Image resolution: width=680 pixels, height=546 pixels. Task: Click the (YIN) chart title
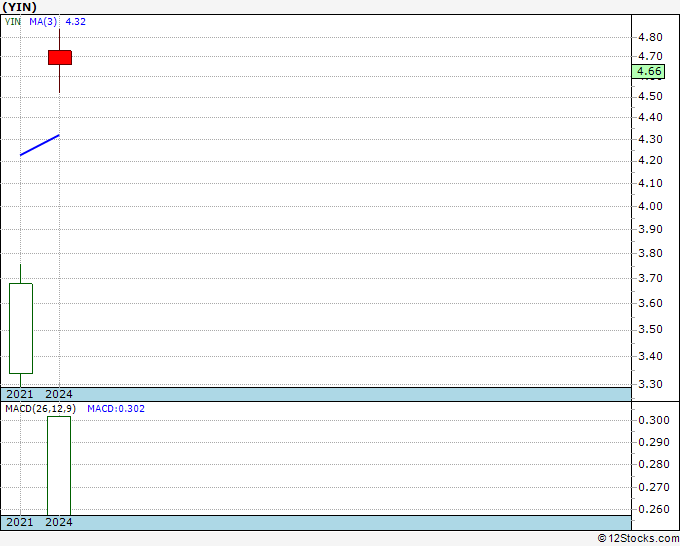coord(20,7)
